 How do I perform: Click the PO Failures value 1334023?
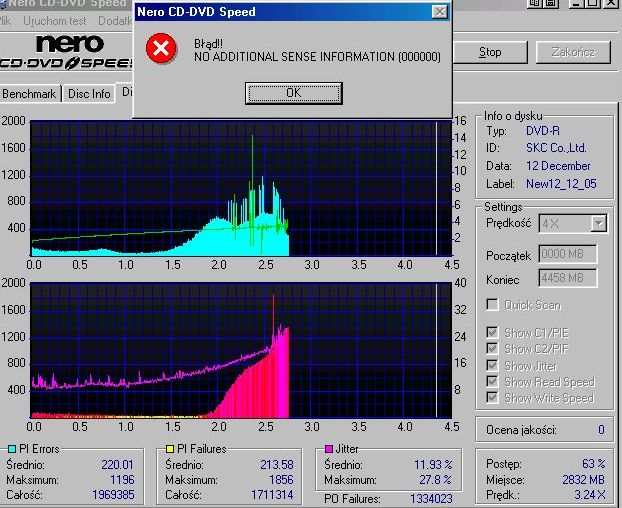click(431, 498)
